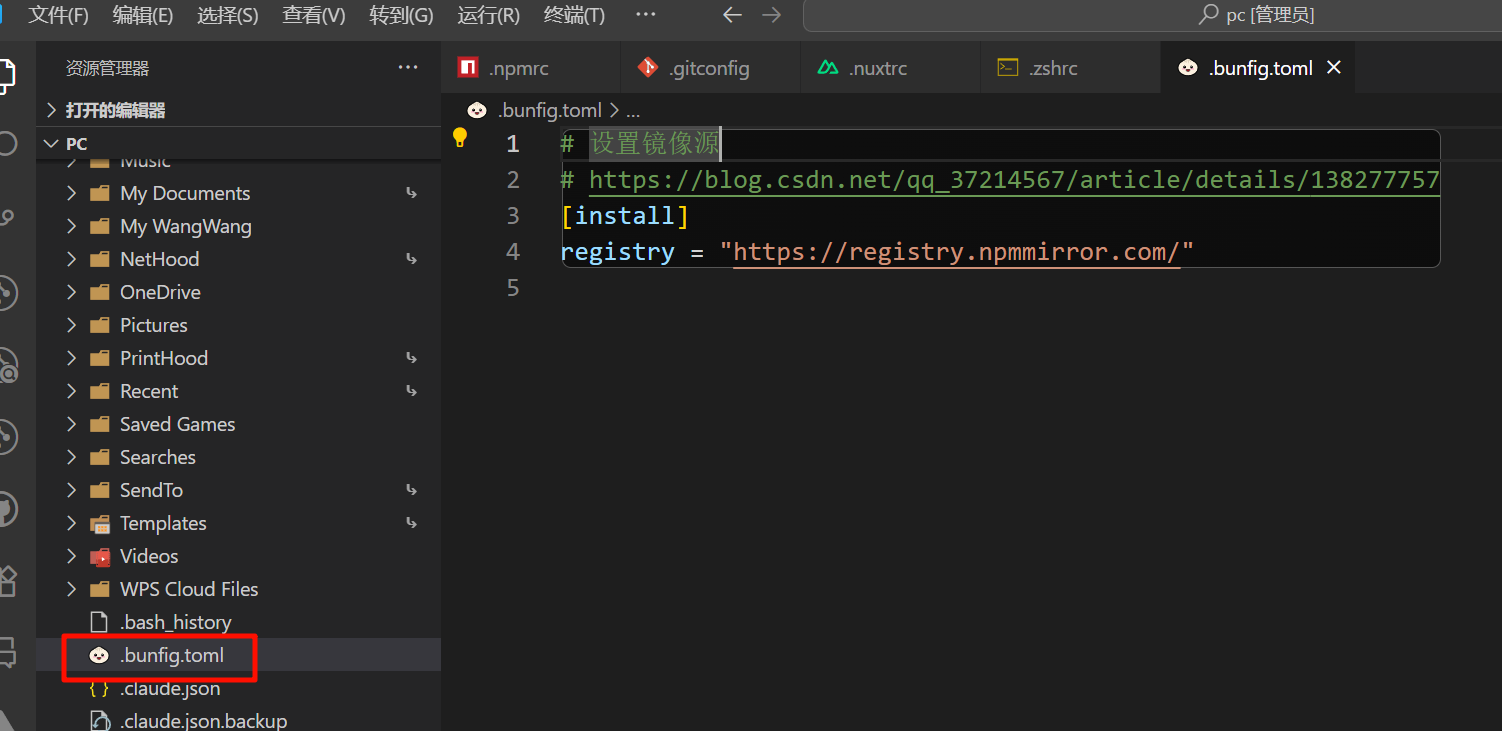The width and height of the screenshot is (1502, 731).
Task: Click the breadcrumb ellipsis after .bunfig.toml
Action: pos(632,110)
